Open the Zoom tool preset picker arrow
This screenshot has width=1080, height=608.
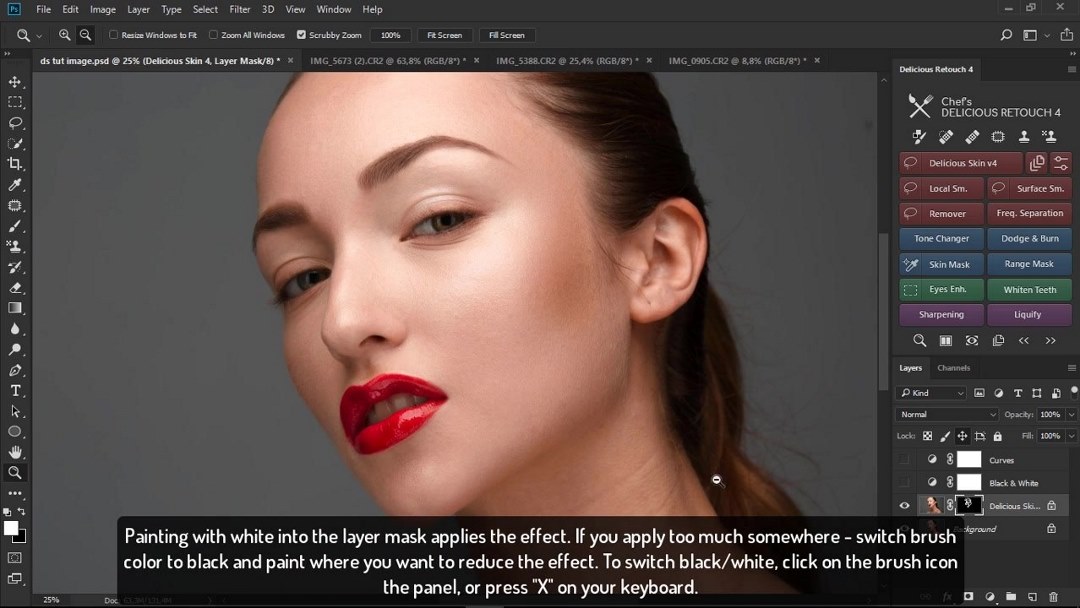pyautogui.click(x=39, y=35)
